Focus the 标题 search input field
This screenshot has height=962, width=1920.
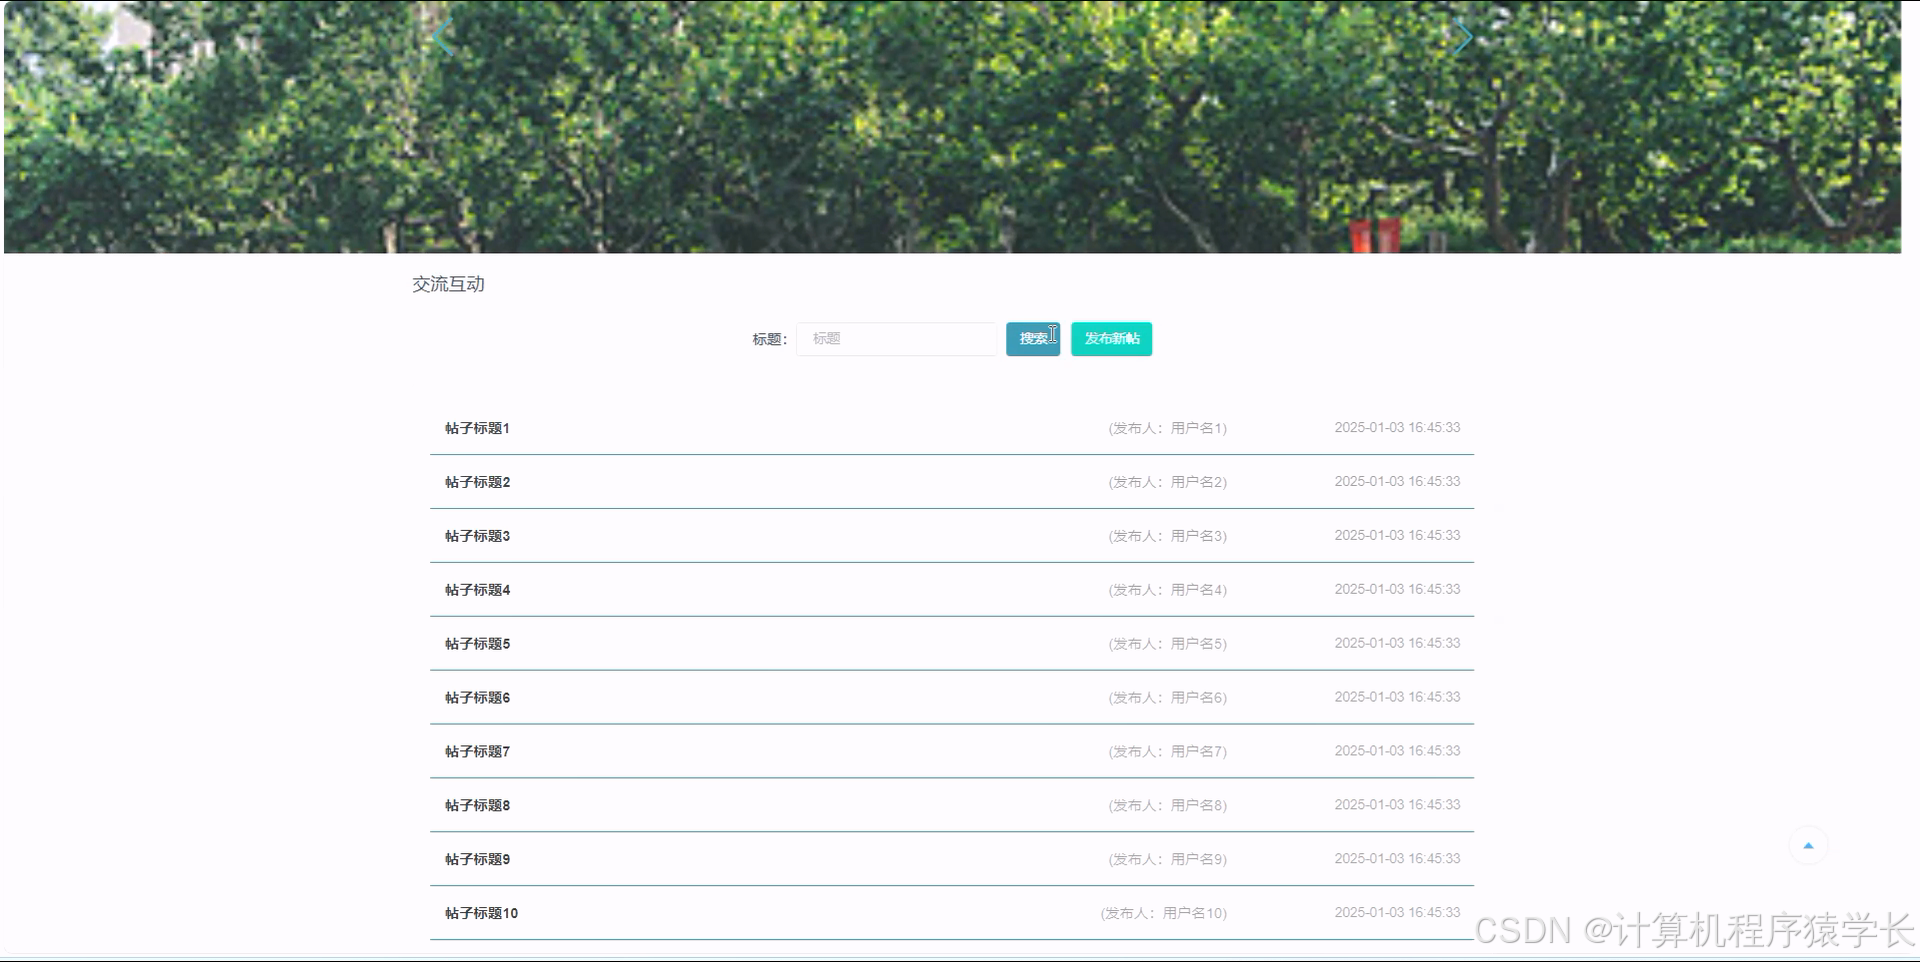[896, 339]
